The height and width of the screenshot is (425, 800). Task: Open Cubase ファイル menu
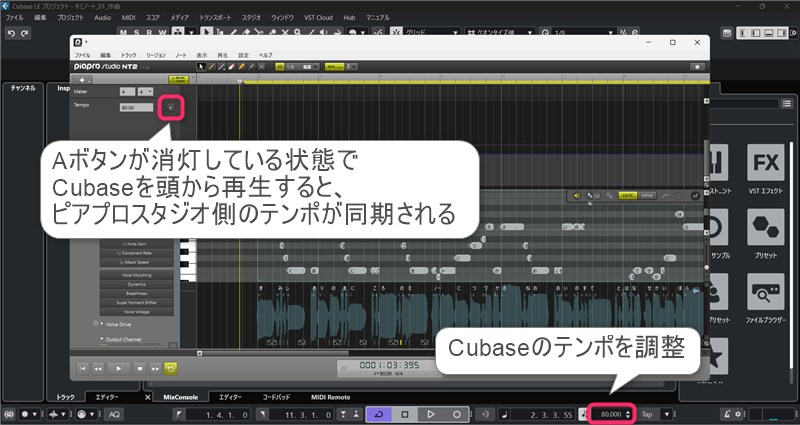coord(14,17)
